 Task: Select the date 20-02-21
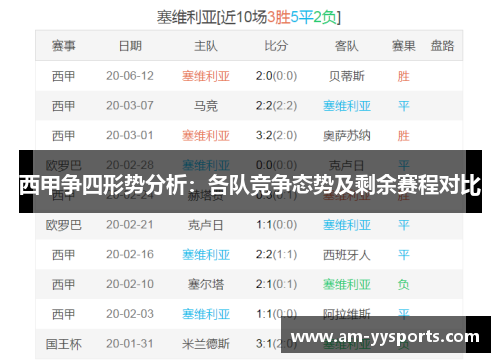coord(130,225)
